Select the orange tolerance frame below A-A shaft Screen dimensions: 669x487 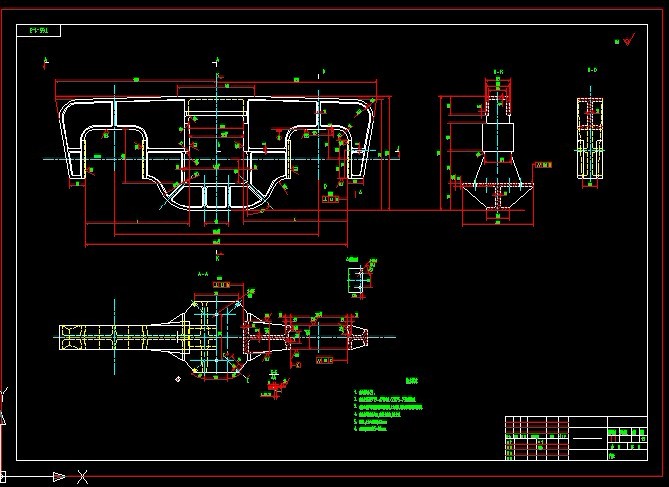coord(325,360)
